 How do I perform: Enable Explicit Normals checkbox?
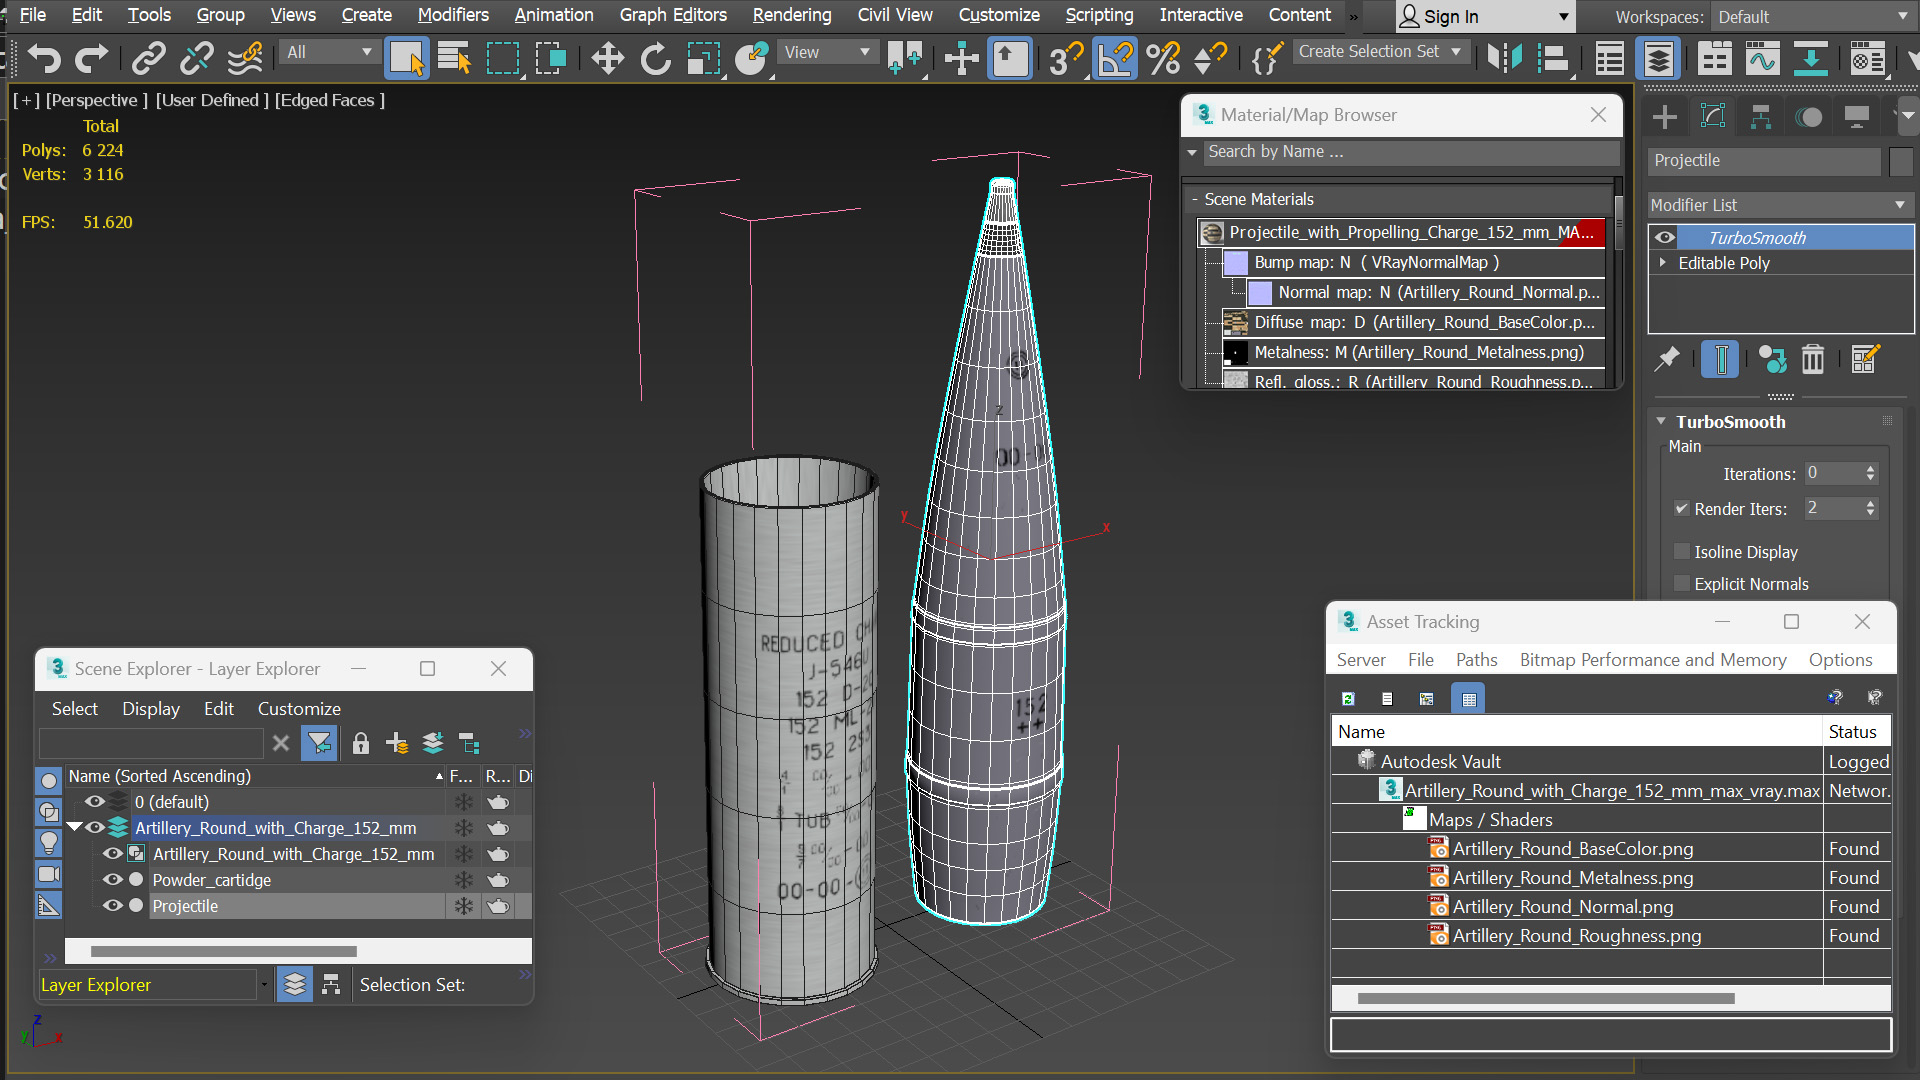point(1682,584)
